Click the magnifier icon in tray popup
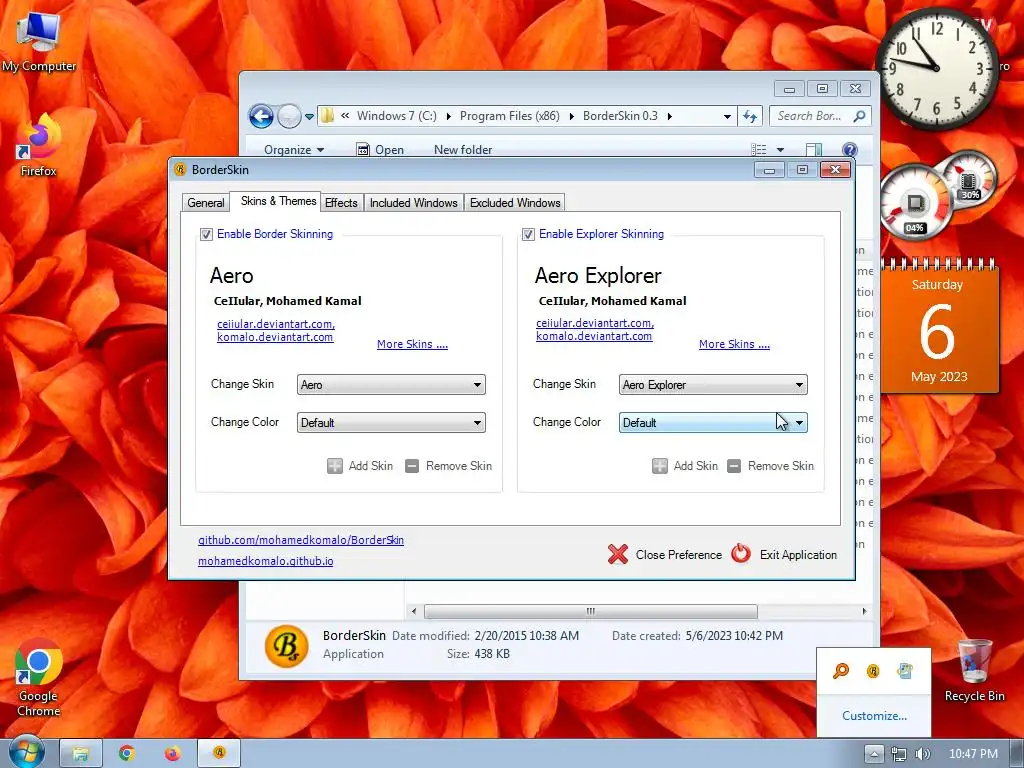 (840, 671)
